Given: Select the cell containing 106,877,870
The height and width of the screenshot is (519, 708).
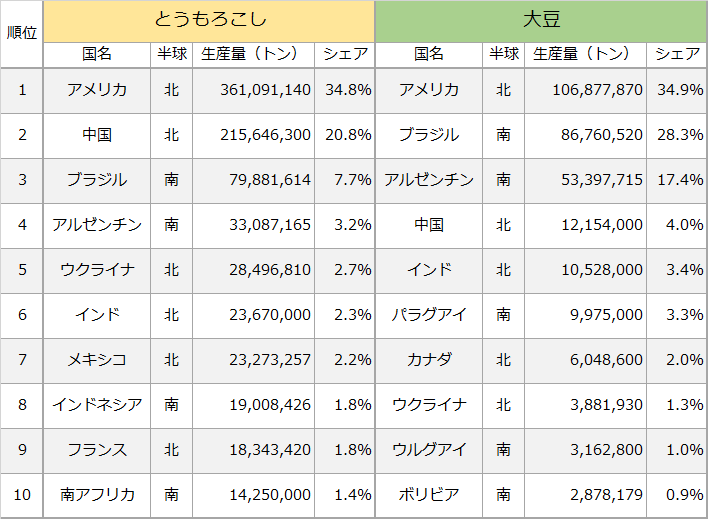Looking at the screenshot, I should [x=597, y=90].
